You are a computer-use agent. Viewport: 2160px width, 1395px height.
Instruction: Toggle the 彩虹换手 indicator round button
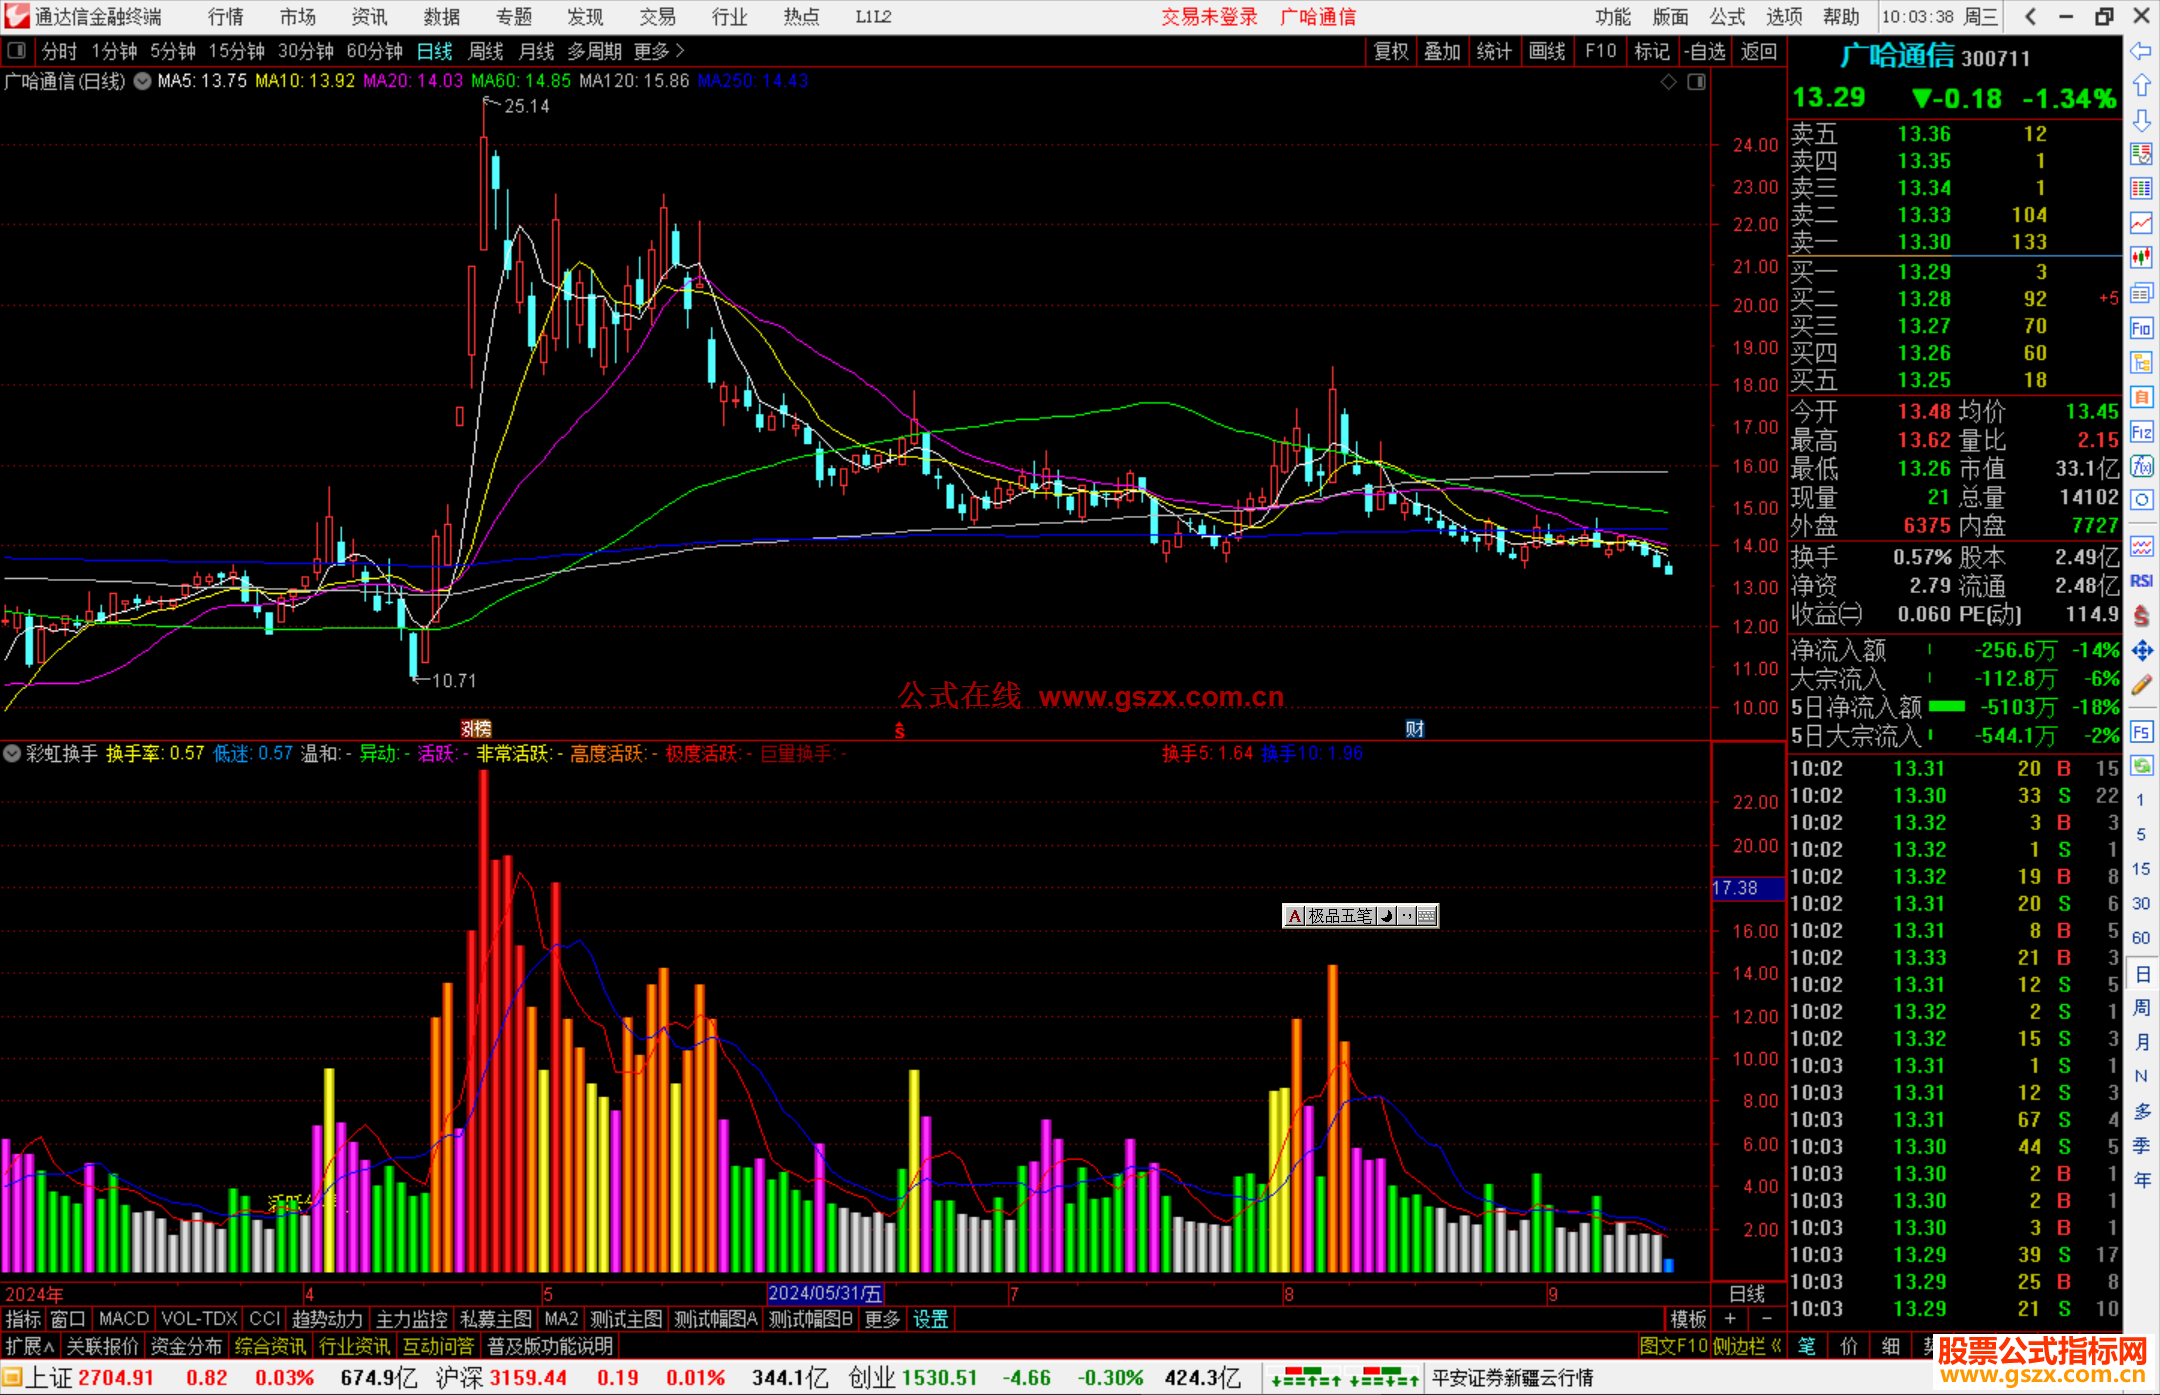click(12, 753)
